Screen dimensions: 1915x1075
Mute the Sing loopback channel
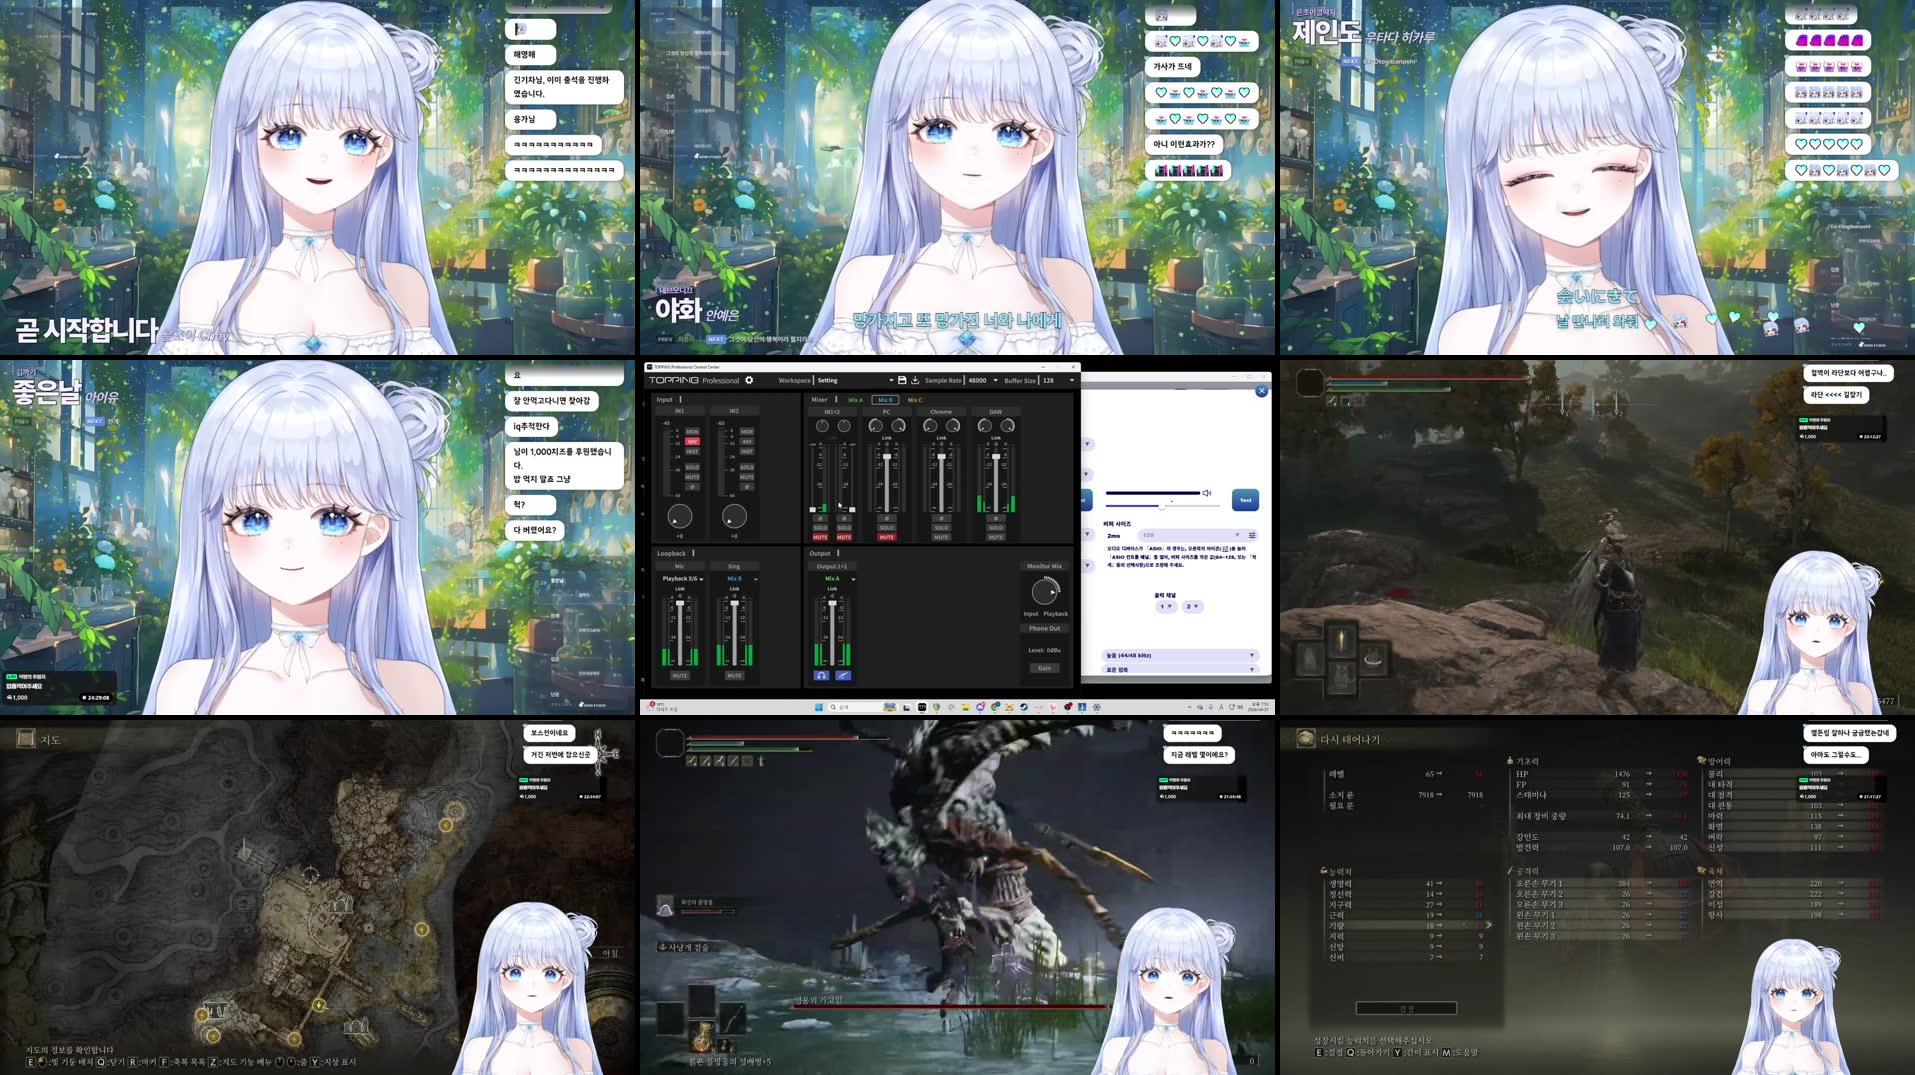coord(734,676)
